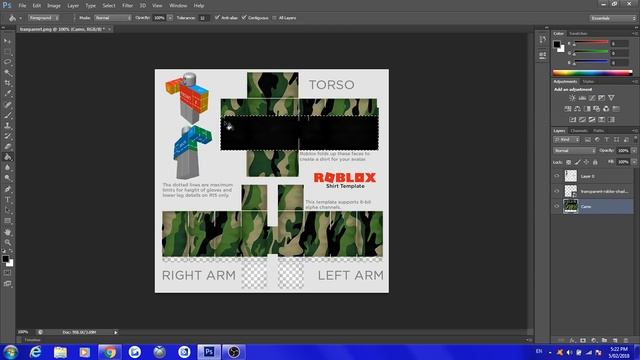640x360 pixels.
Task: Add Color Balance adjustment
Action: [577, 109]
